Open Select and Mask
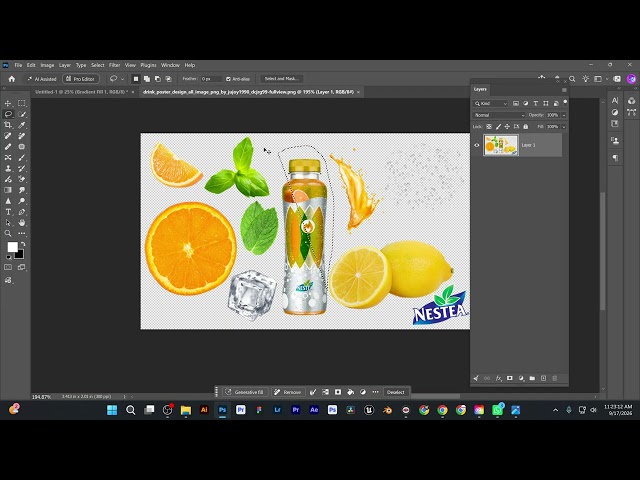 (x=281, y=79)
